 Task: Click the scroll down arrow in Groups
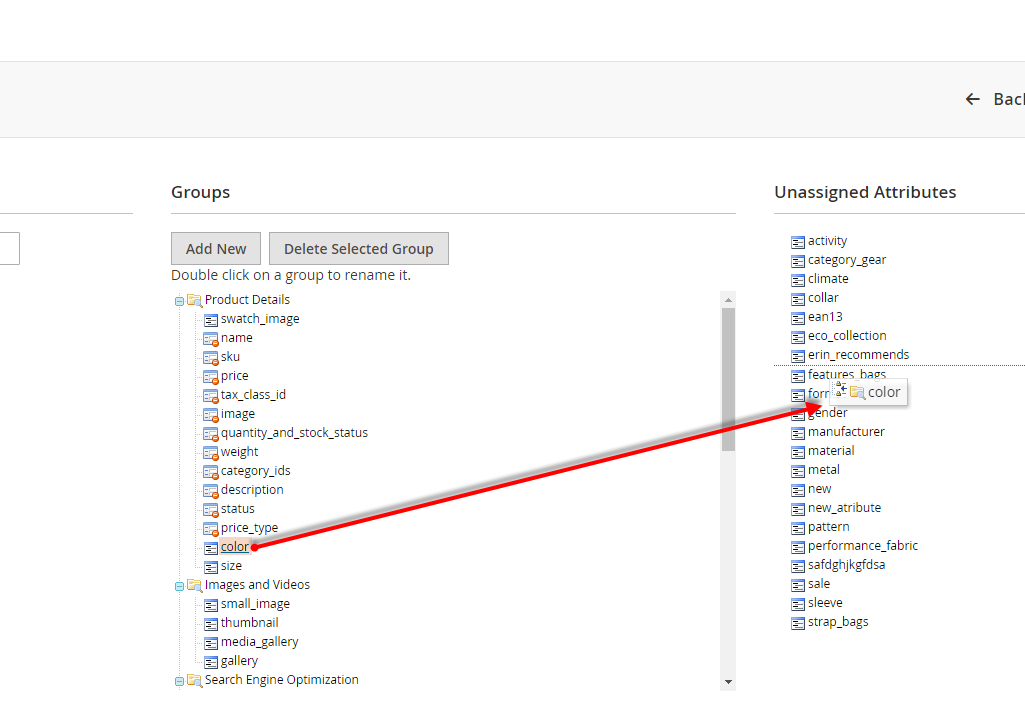tap(728, 682)
